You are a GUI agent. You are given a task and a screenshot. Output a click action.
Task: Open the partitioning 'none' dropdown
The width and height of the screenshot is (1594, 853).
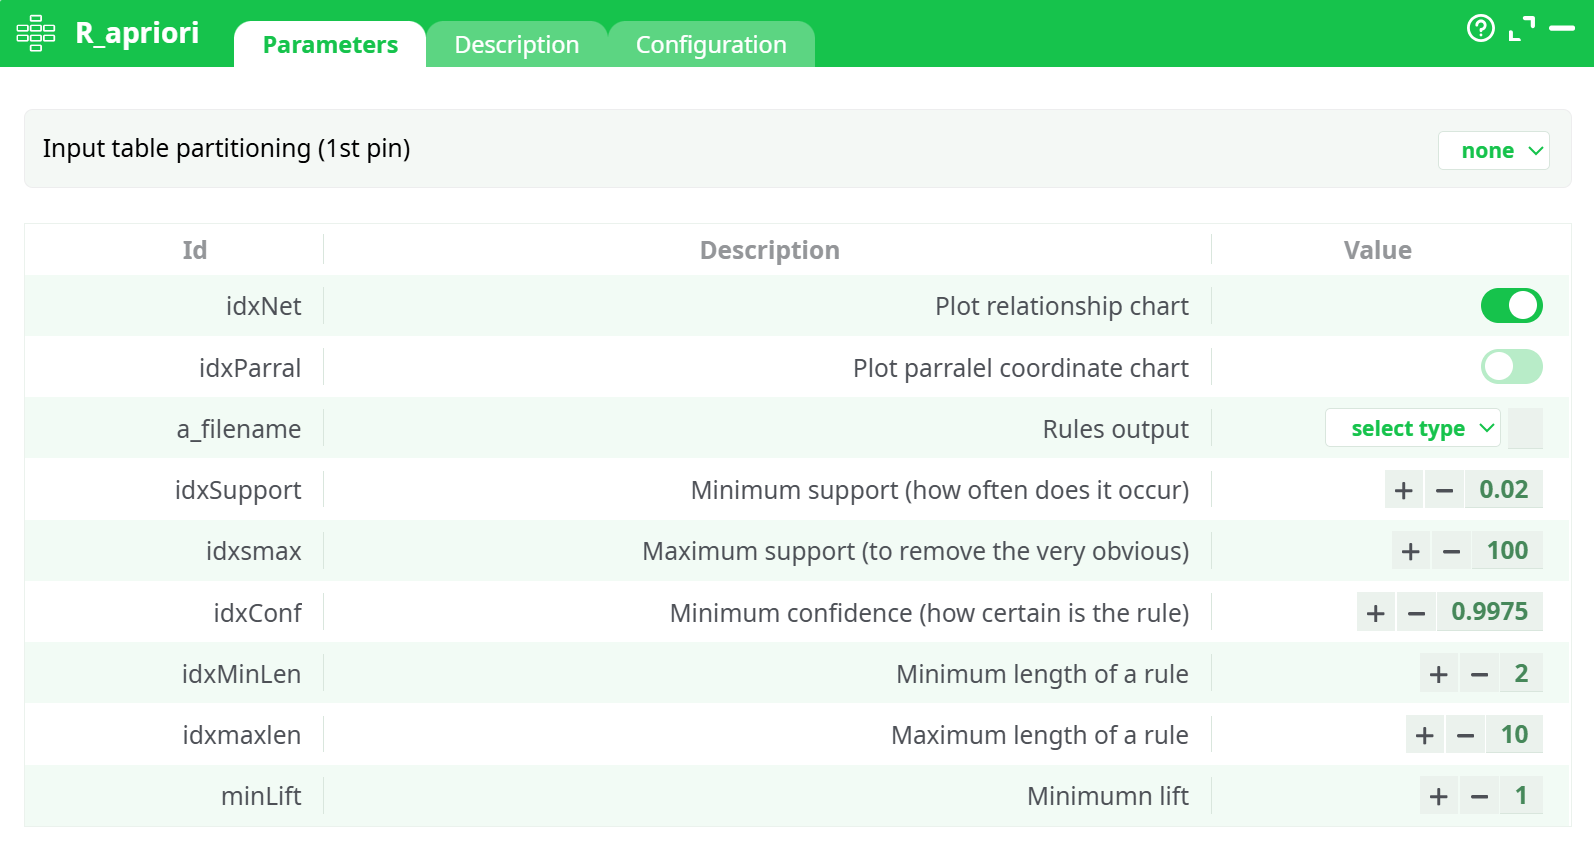(1494, 151)
